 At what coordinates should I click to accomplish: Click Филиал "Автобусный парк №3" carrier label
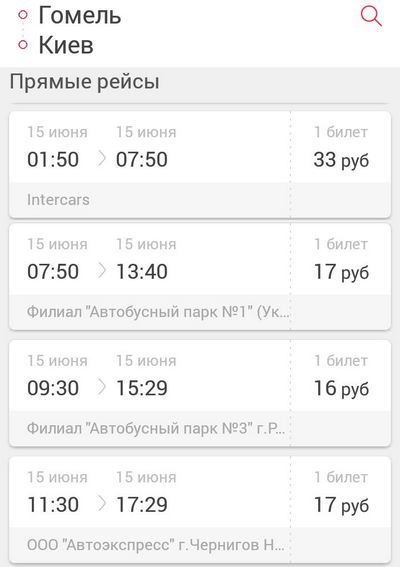click(156, 428)
